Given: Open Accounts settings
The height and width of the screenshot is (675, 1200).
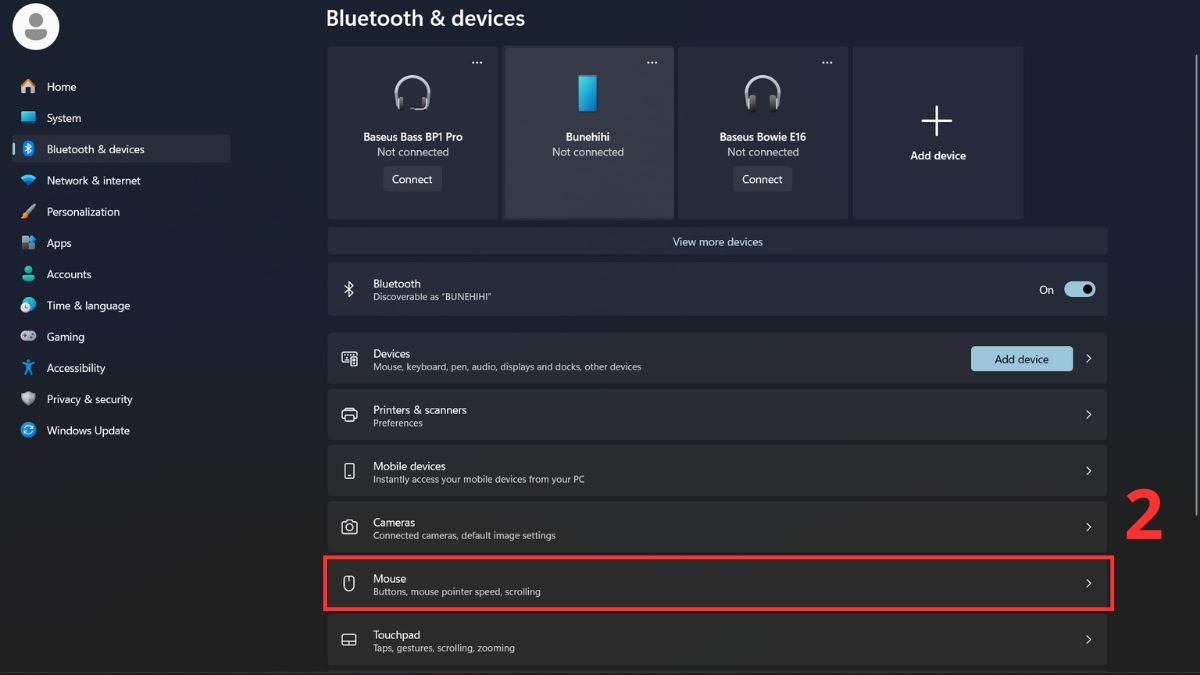Looking at the screenshot, I should coord(70,274).
